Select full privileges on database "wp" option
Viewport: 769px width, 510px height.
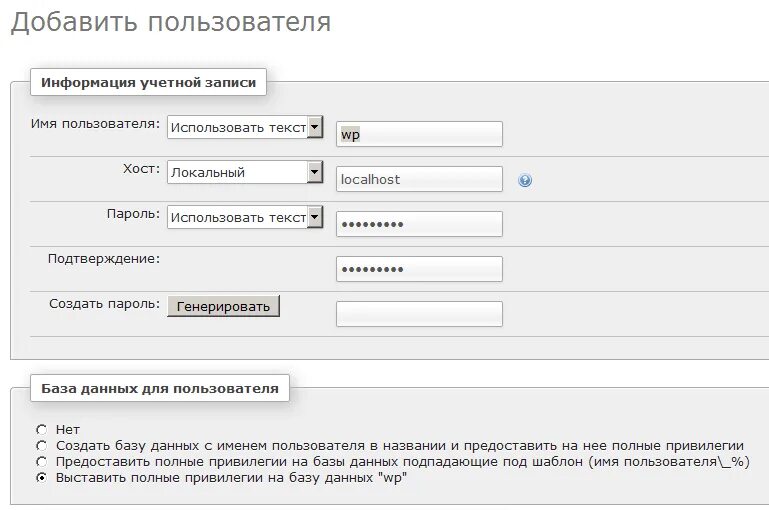pos(41,478)
